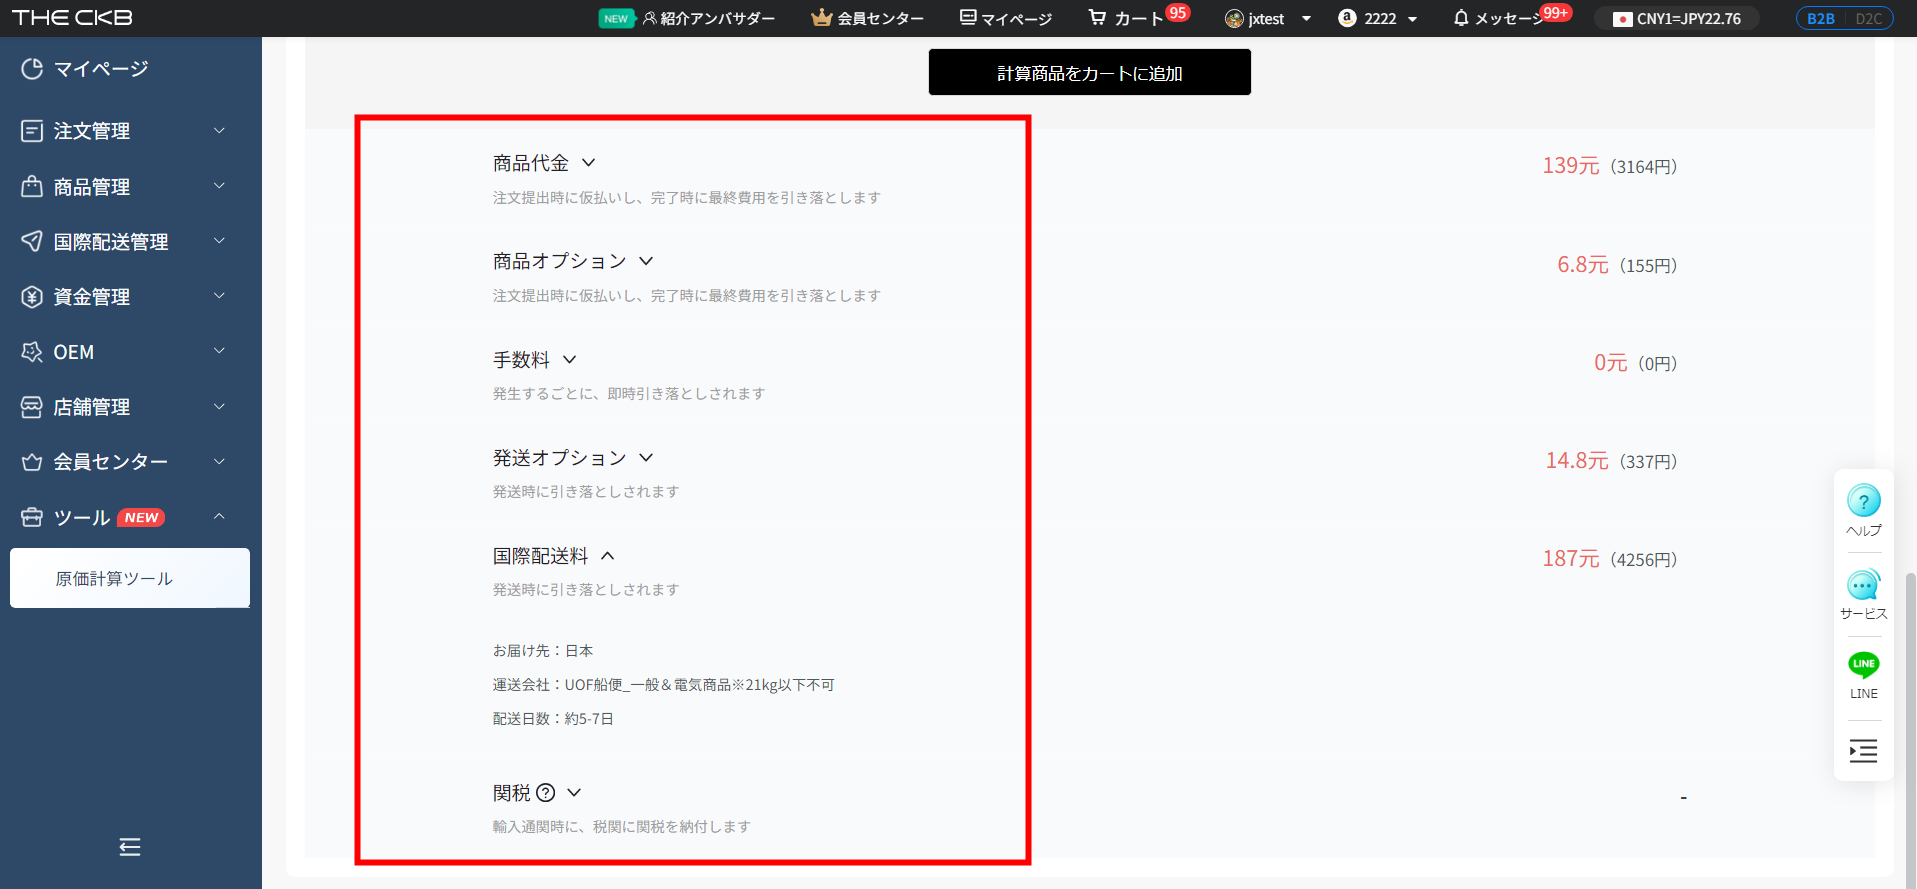
Task: Click the 187元 international shipping amount
Action: [x=1570, y=559]
